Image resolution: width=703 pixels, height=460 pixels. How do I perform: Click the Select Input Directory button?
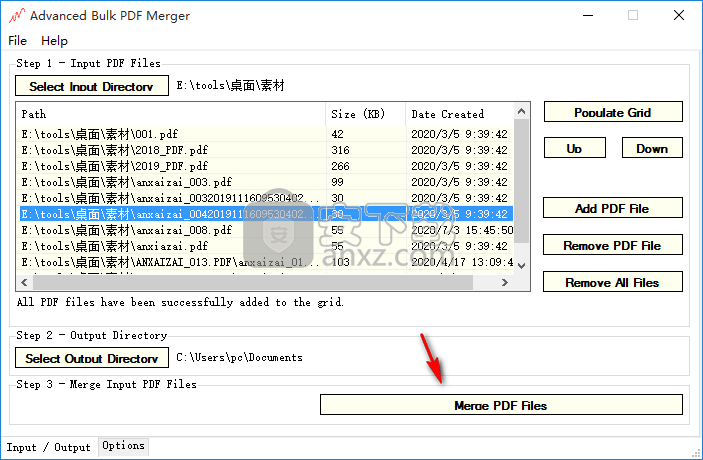(x=92, y=86)
